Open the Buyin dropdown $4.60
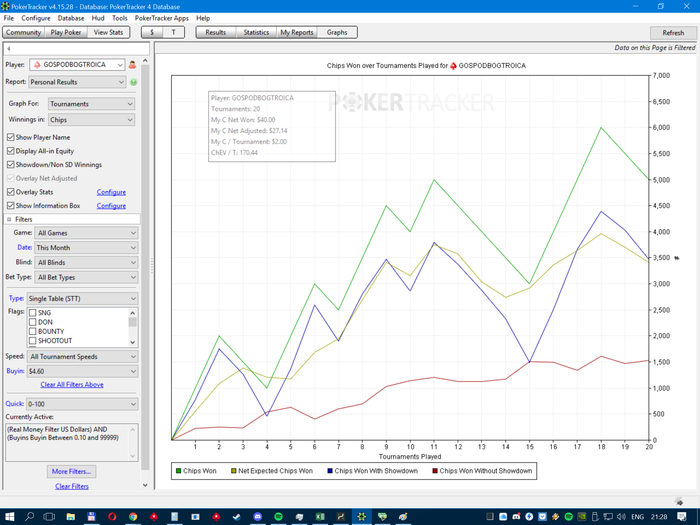This screenshot has width=700, height=525. point(83,371)
